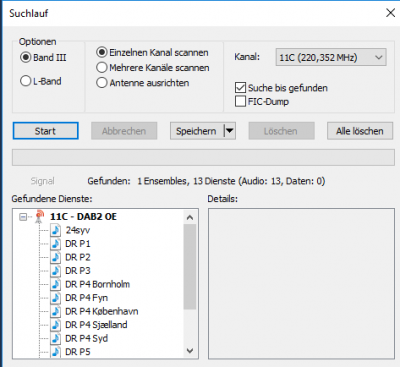Screen dimensions: 400x367
Task: Close the Suchlauf dialog
Action: click(390, 13)
